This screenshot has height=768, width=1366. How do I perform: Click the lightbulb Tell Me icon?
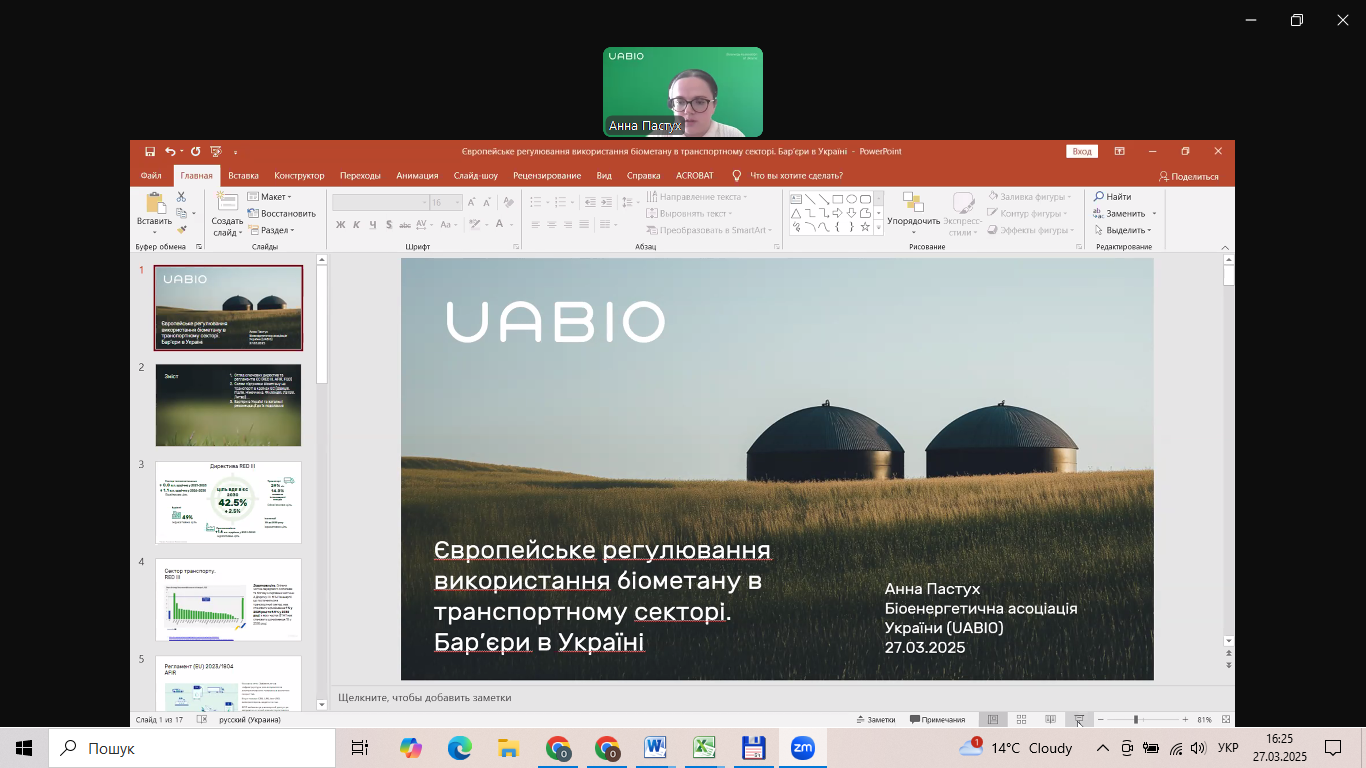point(737,175)
